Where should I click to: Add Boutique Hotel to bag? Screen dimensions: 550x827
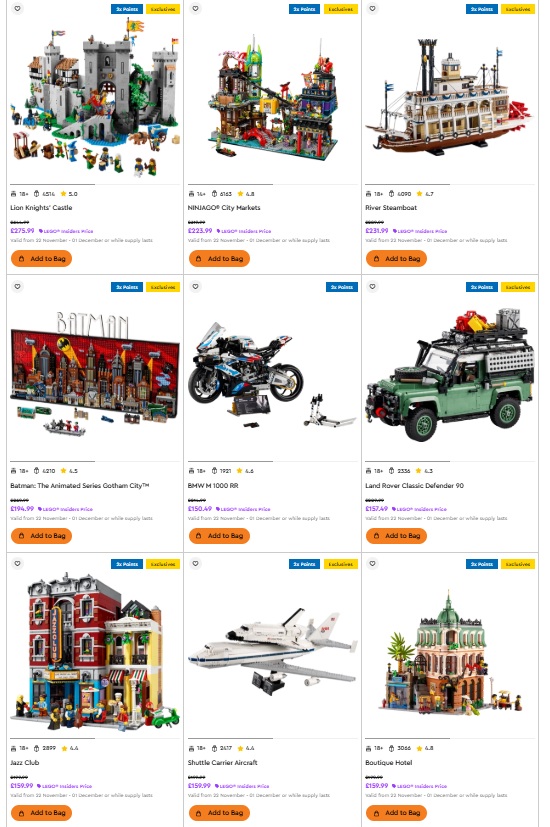tap(397, 813)
